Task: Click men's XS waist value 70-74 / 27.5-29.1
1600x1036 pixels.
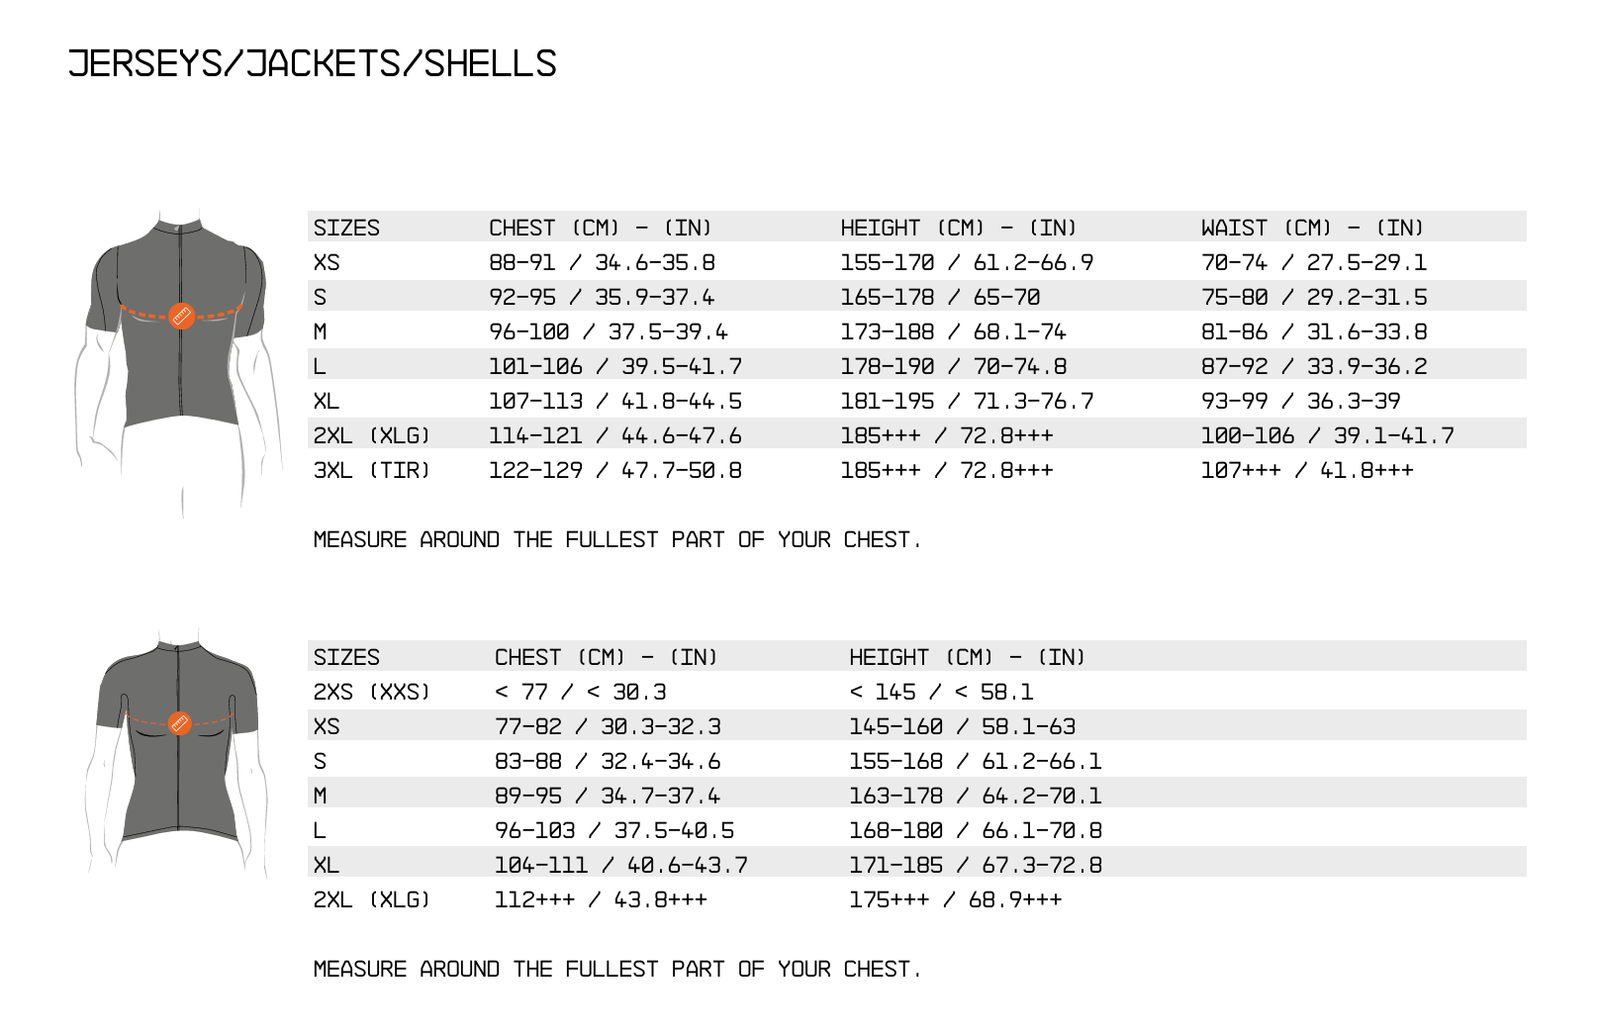Action: click(x=1314, y=263)
